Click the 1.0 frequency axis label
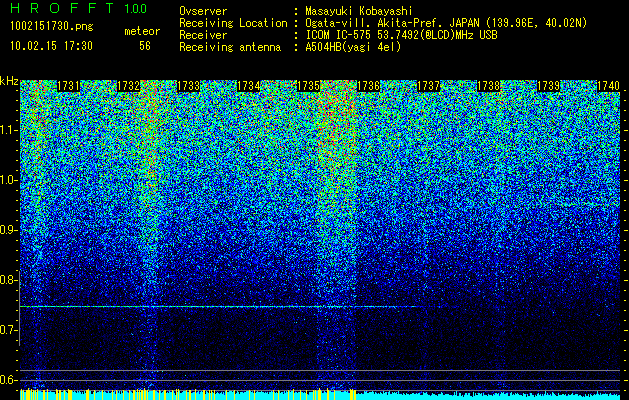The height and width of the screenshot is (400, 629). [9, 180]
